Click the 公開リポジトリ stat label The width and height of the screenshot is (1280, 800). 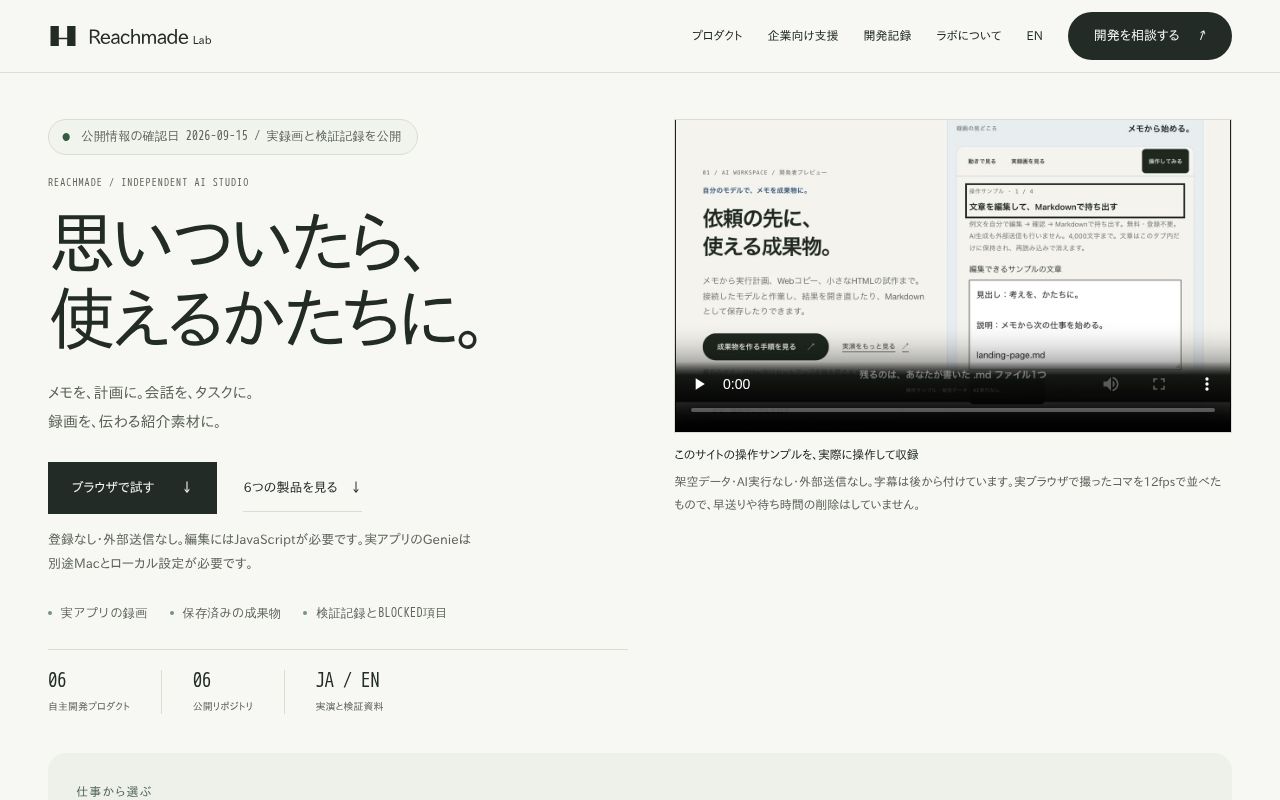(x=223, y=706)
